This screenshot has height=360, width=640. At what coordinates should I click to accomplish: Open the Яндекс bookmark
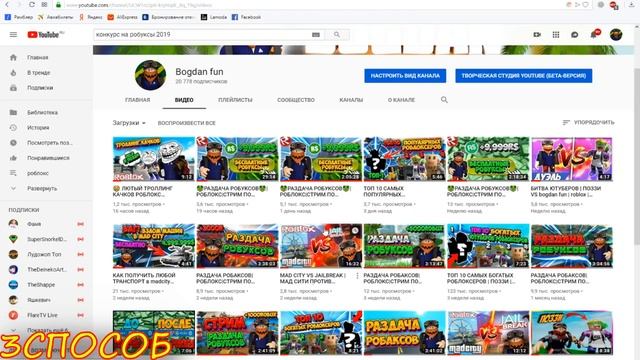click(x=91, y=17)
